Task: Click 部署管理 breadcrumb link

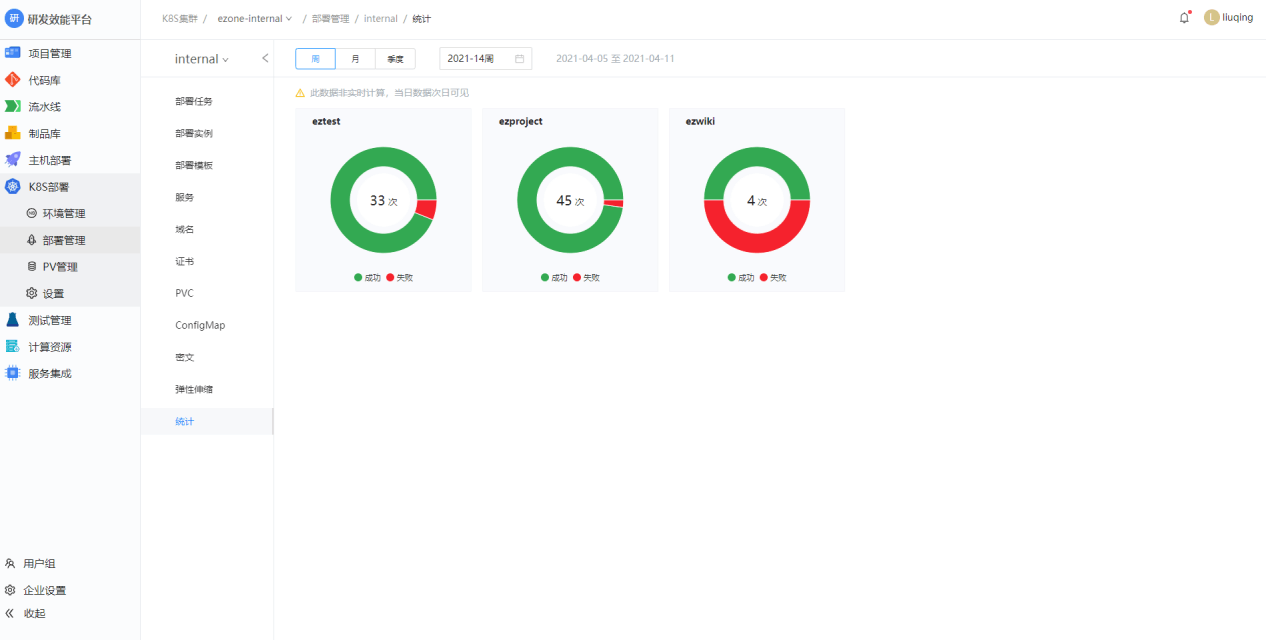Action: [330, 19]
